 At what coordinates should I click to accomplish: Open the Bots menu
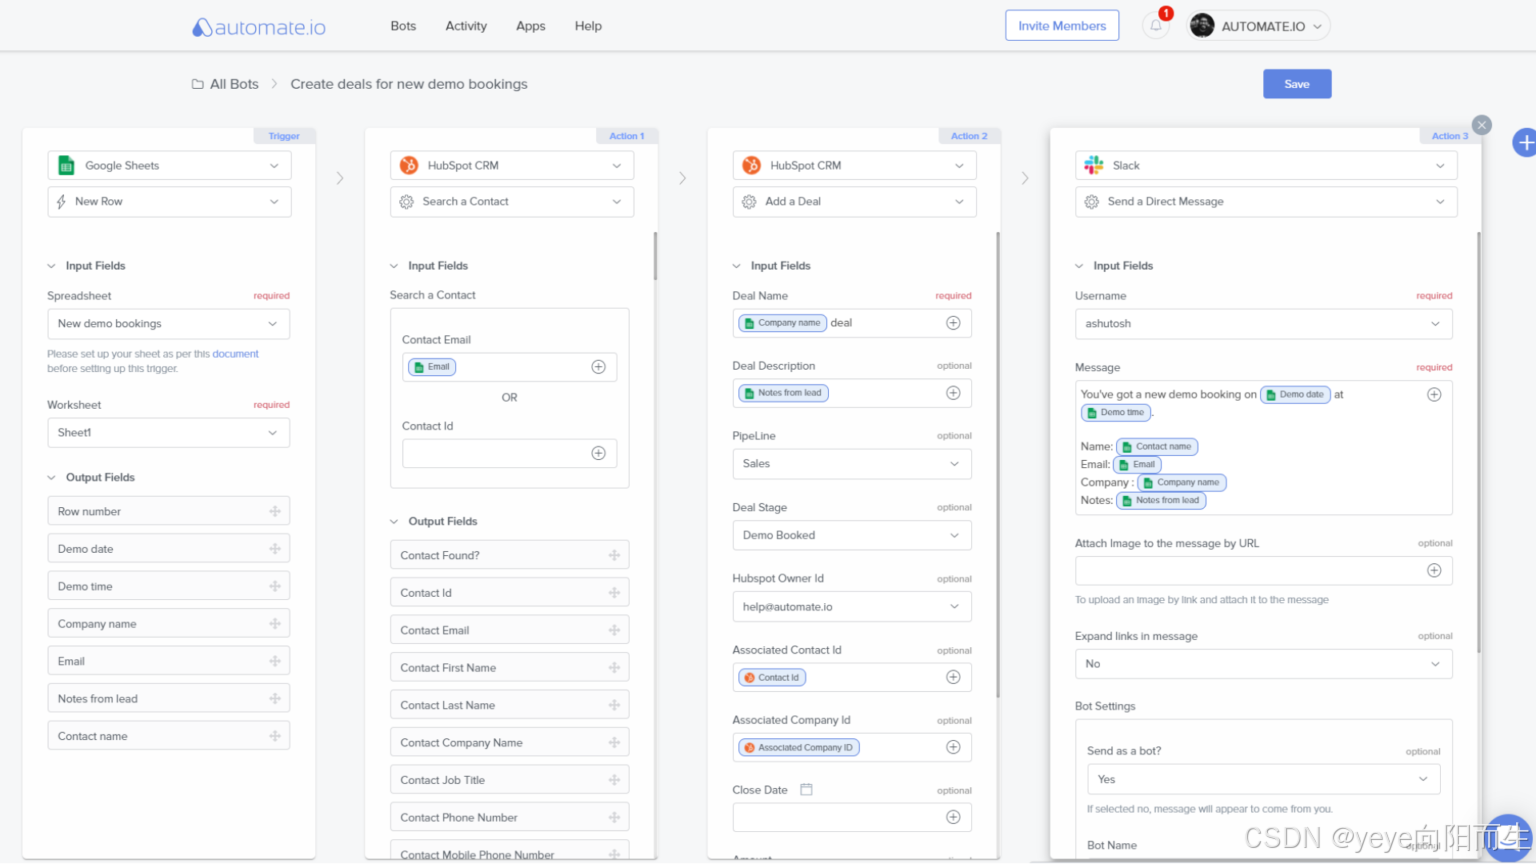(x=403, y=26)
